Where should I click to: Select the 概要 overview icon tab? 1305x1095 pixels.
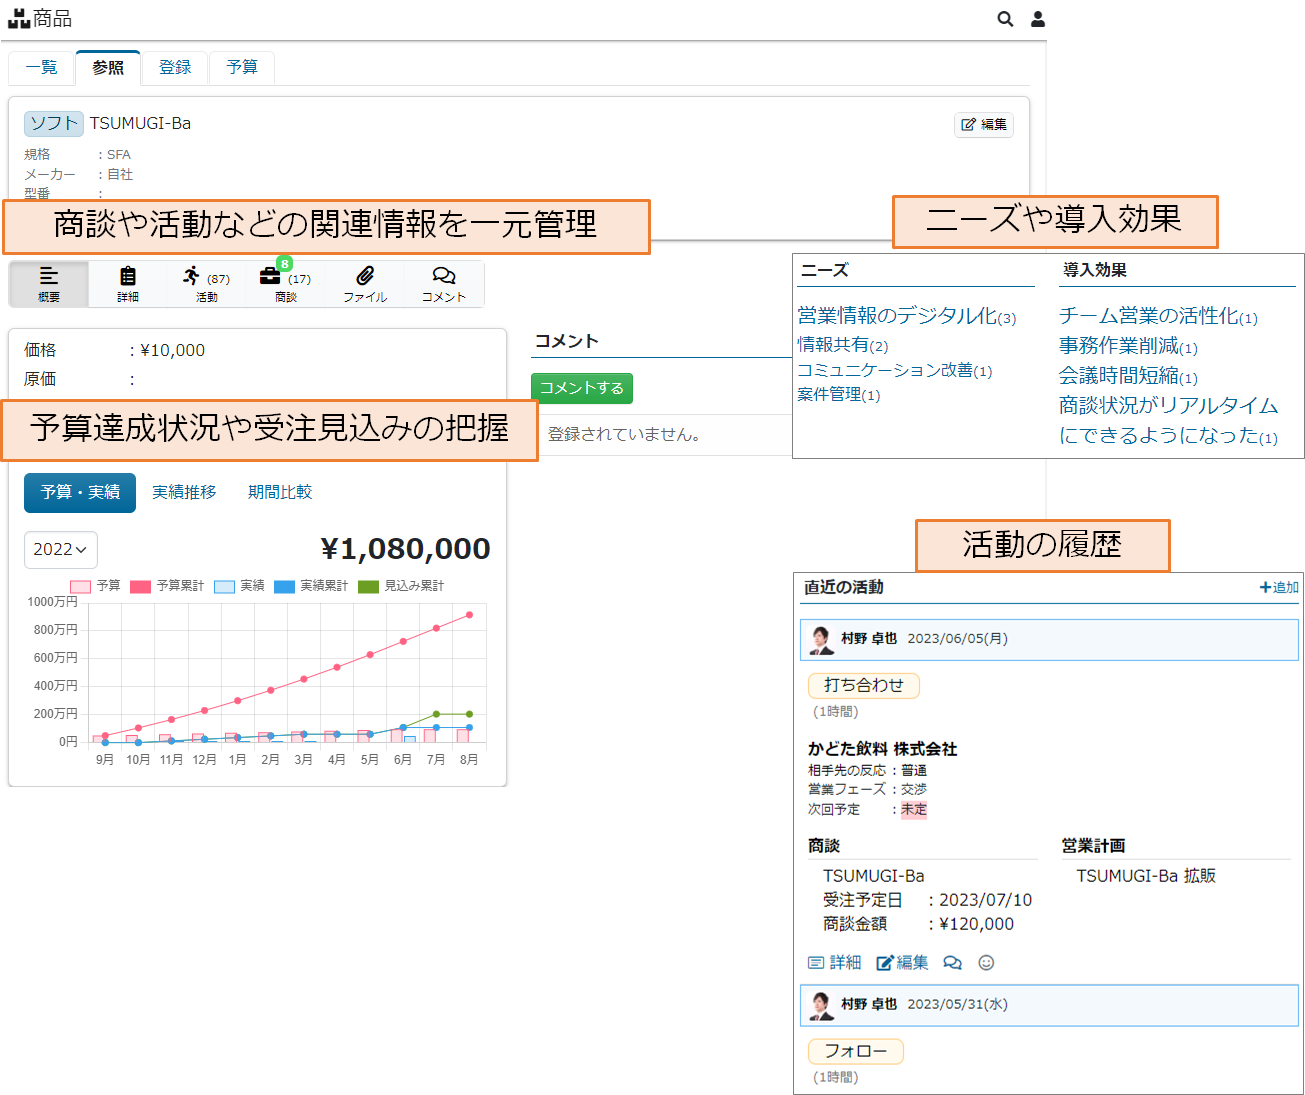pos(49,284)
